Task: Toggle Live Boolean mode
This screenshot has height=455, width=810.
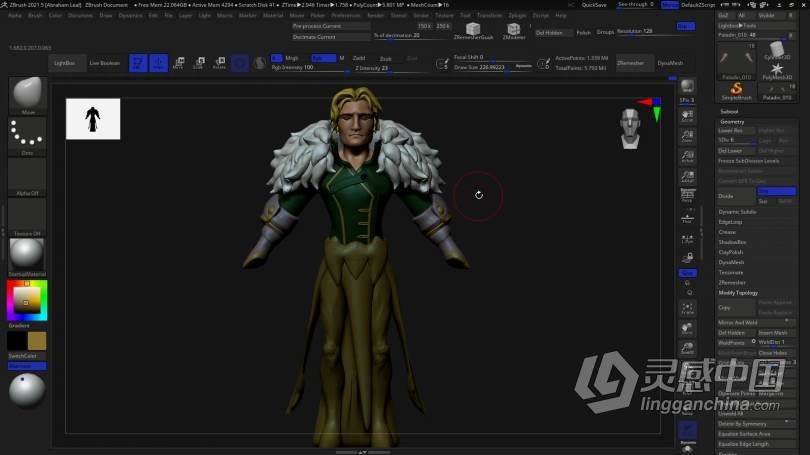Action: [x=105, y=63]
